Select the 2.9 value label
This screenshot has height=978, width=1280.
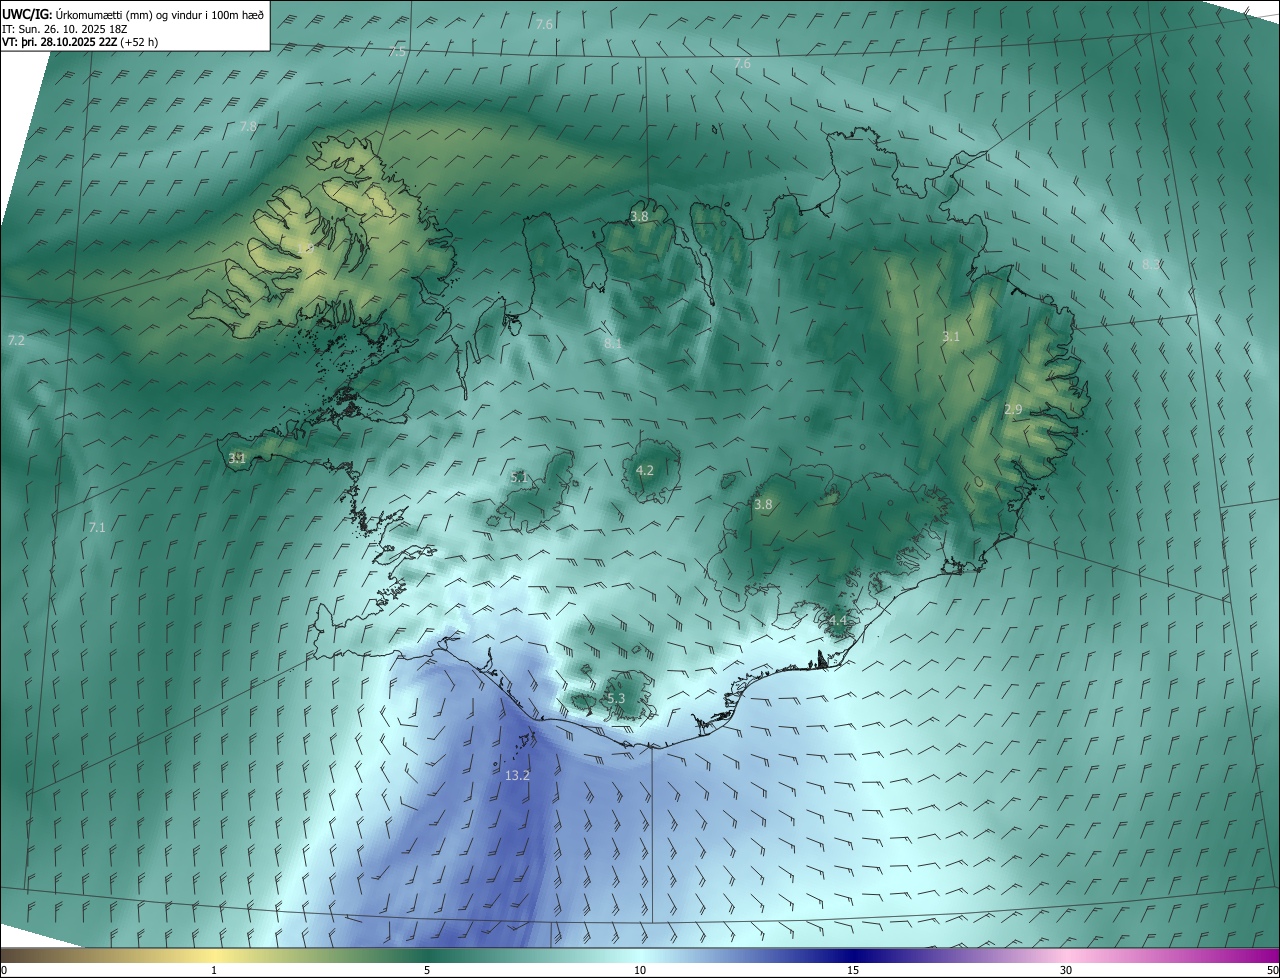click(1013, 410)
